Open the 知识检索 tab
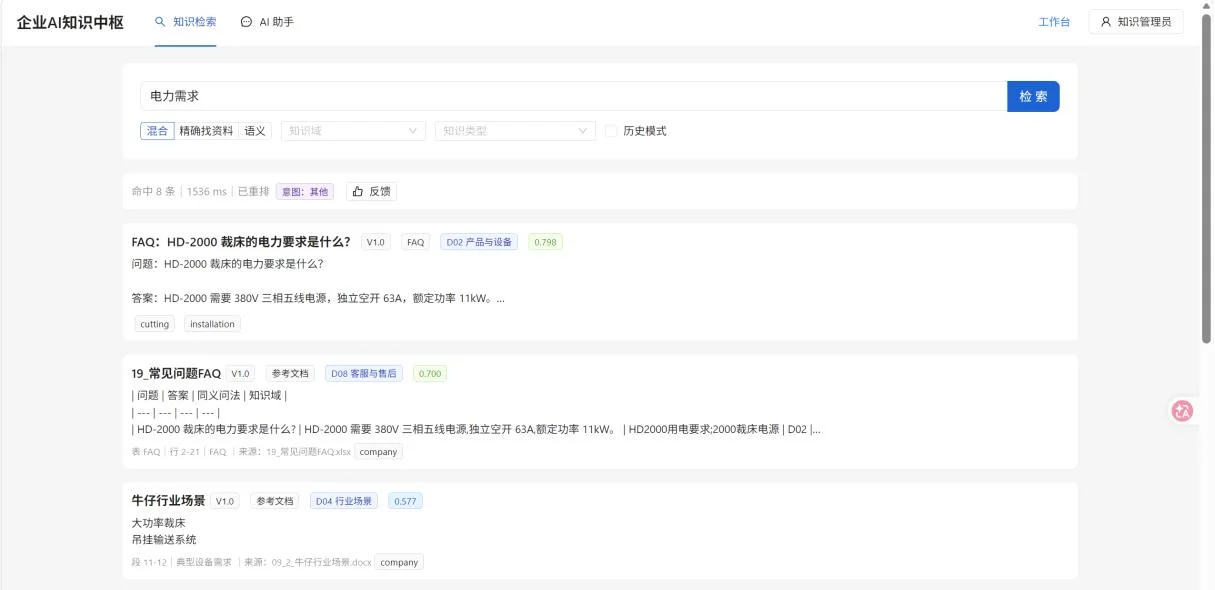Viewport: 1215px width, 590px height. [186, 22]
